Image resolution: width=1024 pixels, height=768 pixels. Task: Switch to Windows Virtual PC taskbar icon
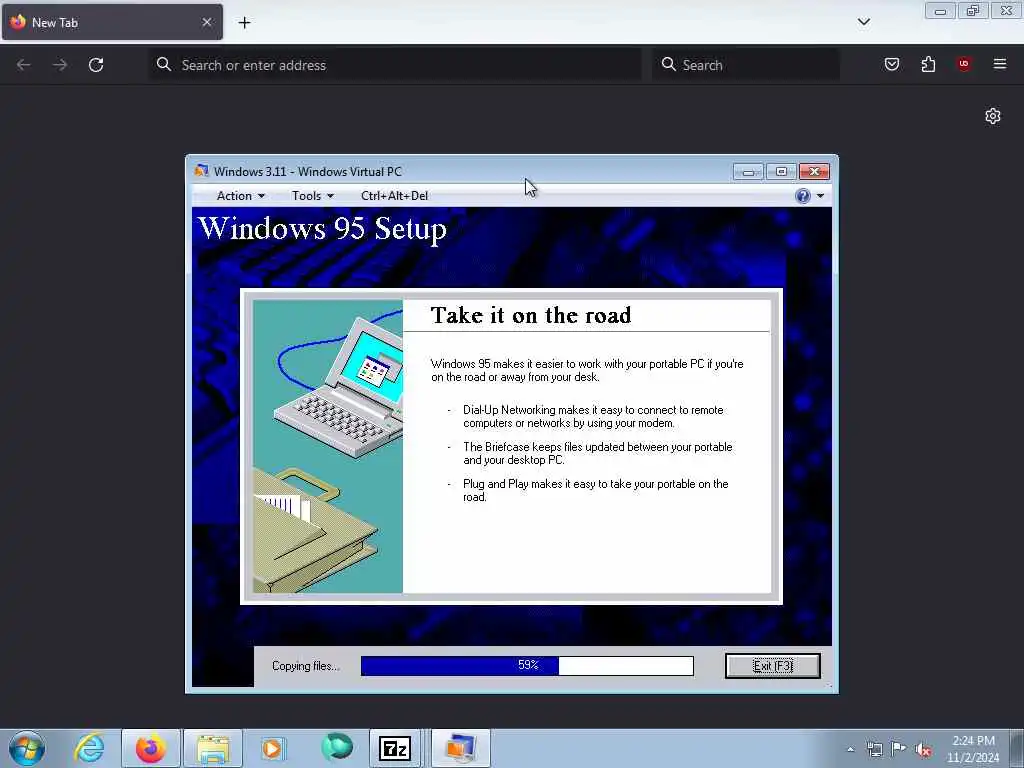460,748
